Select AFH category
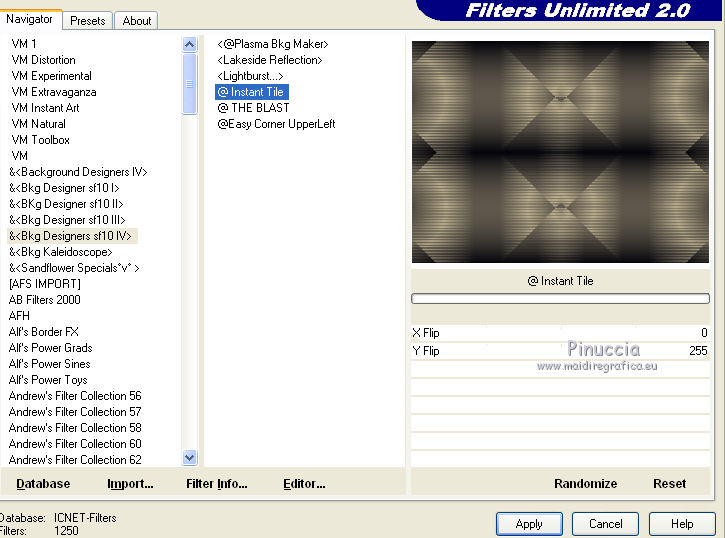 [19, 316]
